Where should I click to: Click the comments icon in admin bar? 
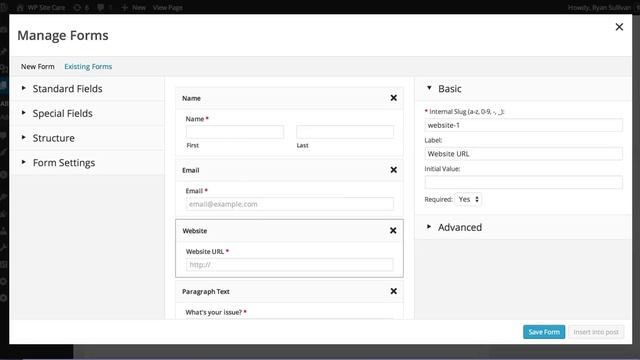point(104,7)
